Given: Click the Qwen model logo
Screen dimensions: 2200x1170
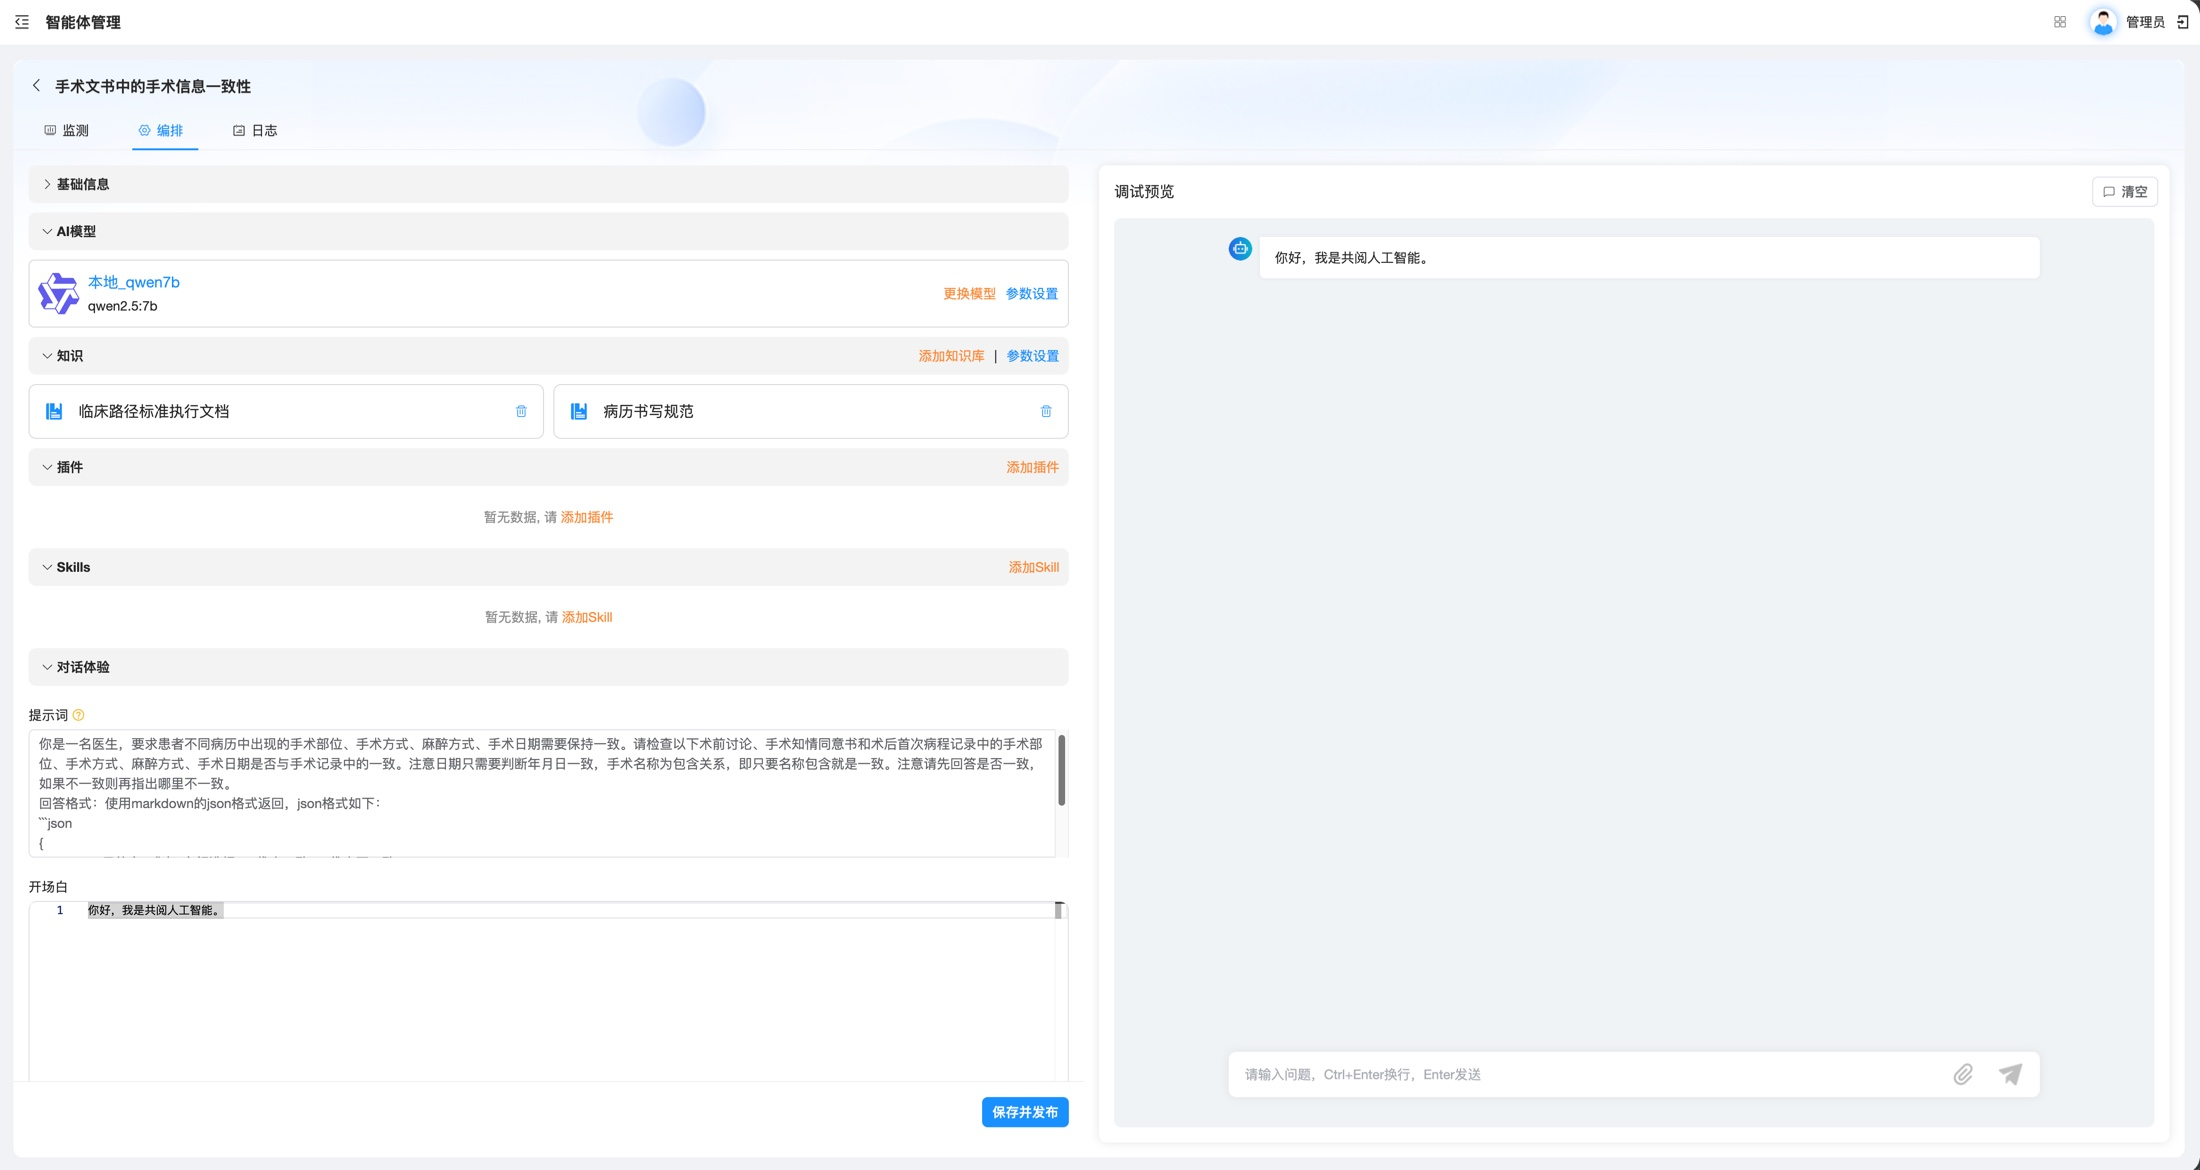Looking at the screenshot, I should pyautogui.click(x=58, y=294).
